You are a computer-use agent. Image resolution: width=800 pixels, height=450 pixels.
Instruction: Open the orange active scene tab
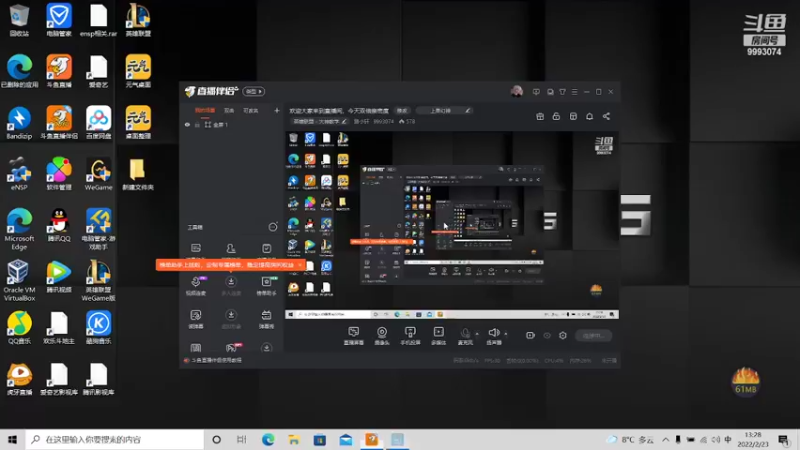(205, 110)
